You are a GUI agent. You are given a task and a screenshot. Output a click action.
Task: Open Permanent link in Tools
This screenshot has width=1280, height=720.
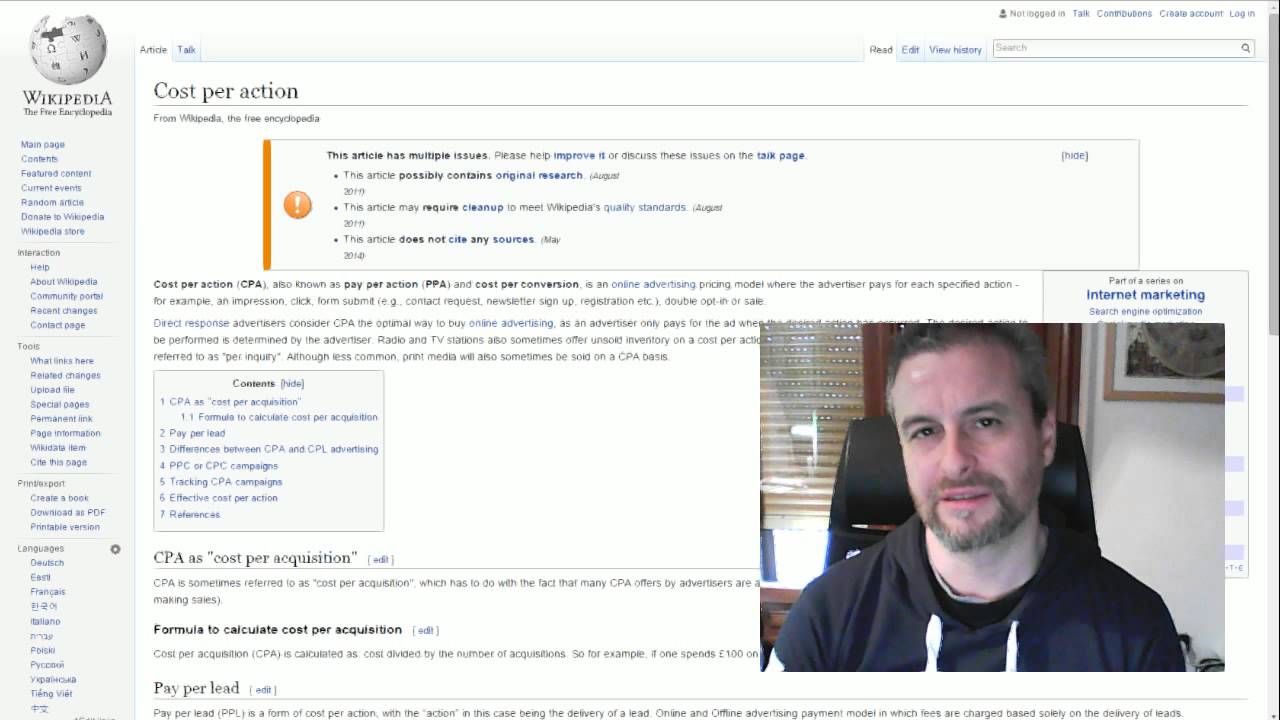pyautogui.click(x=61, y=420)
